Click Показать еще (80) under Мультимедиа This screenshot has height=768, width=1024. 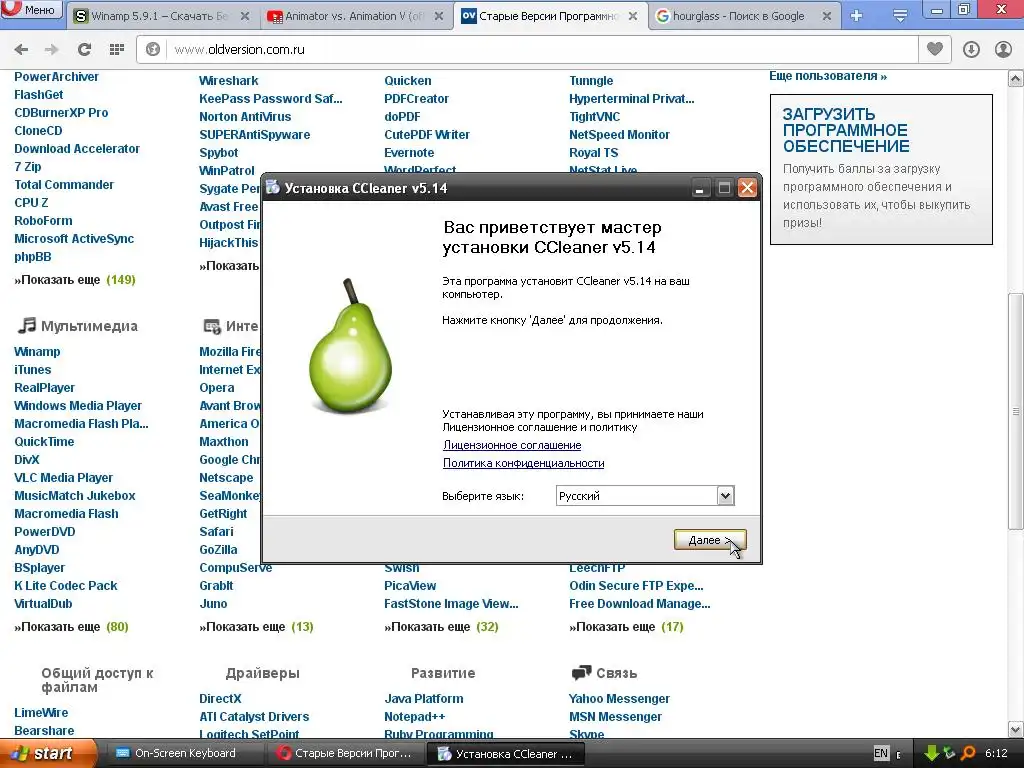(x=71, y=627)
